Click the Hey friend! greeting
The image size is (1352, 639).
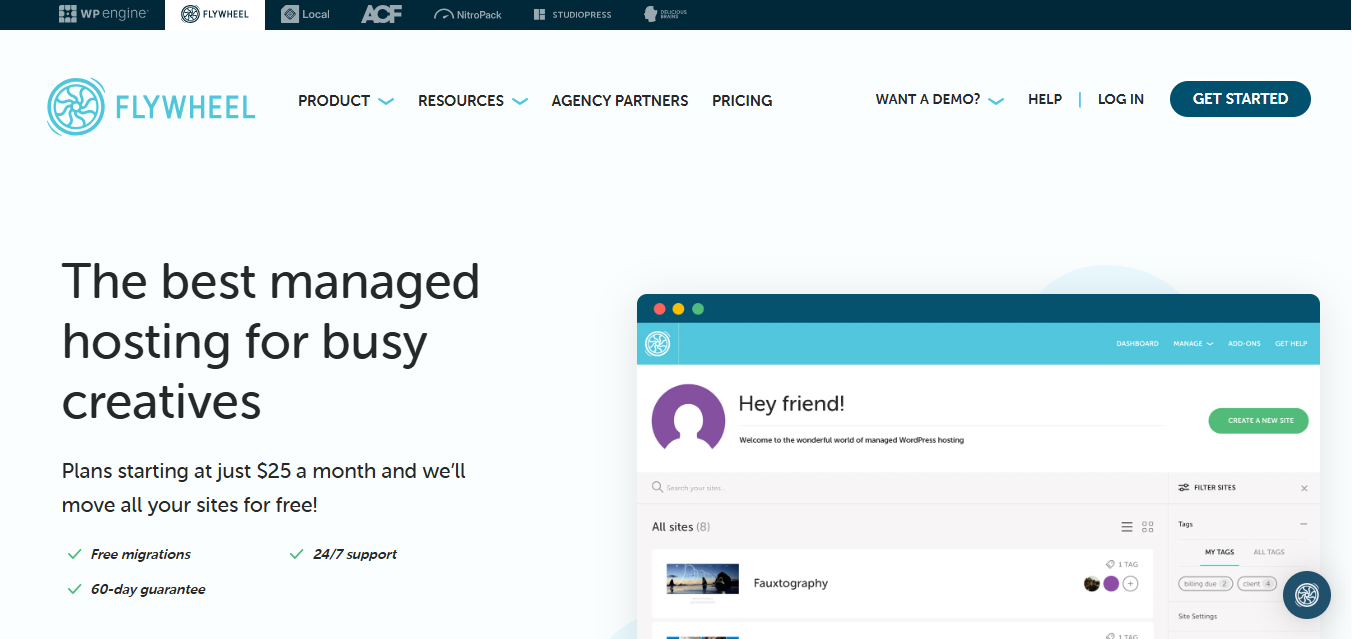791,403
